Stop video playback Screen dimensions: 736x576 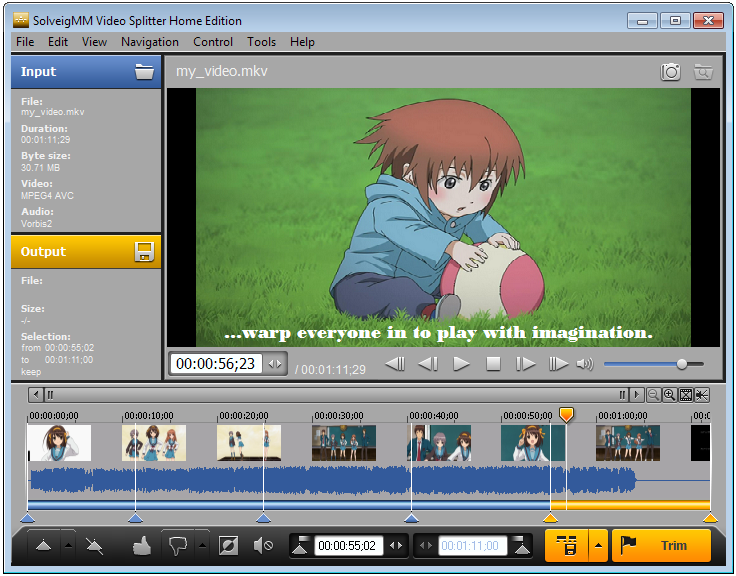click(x=493, y=364)
